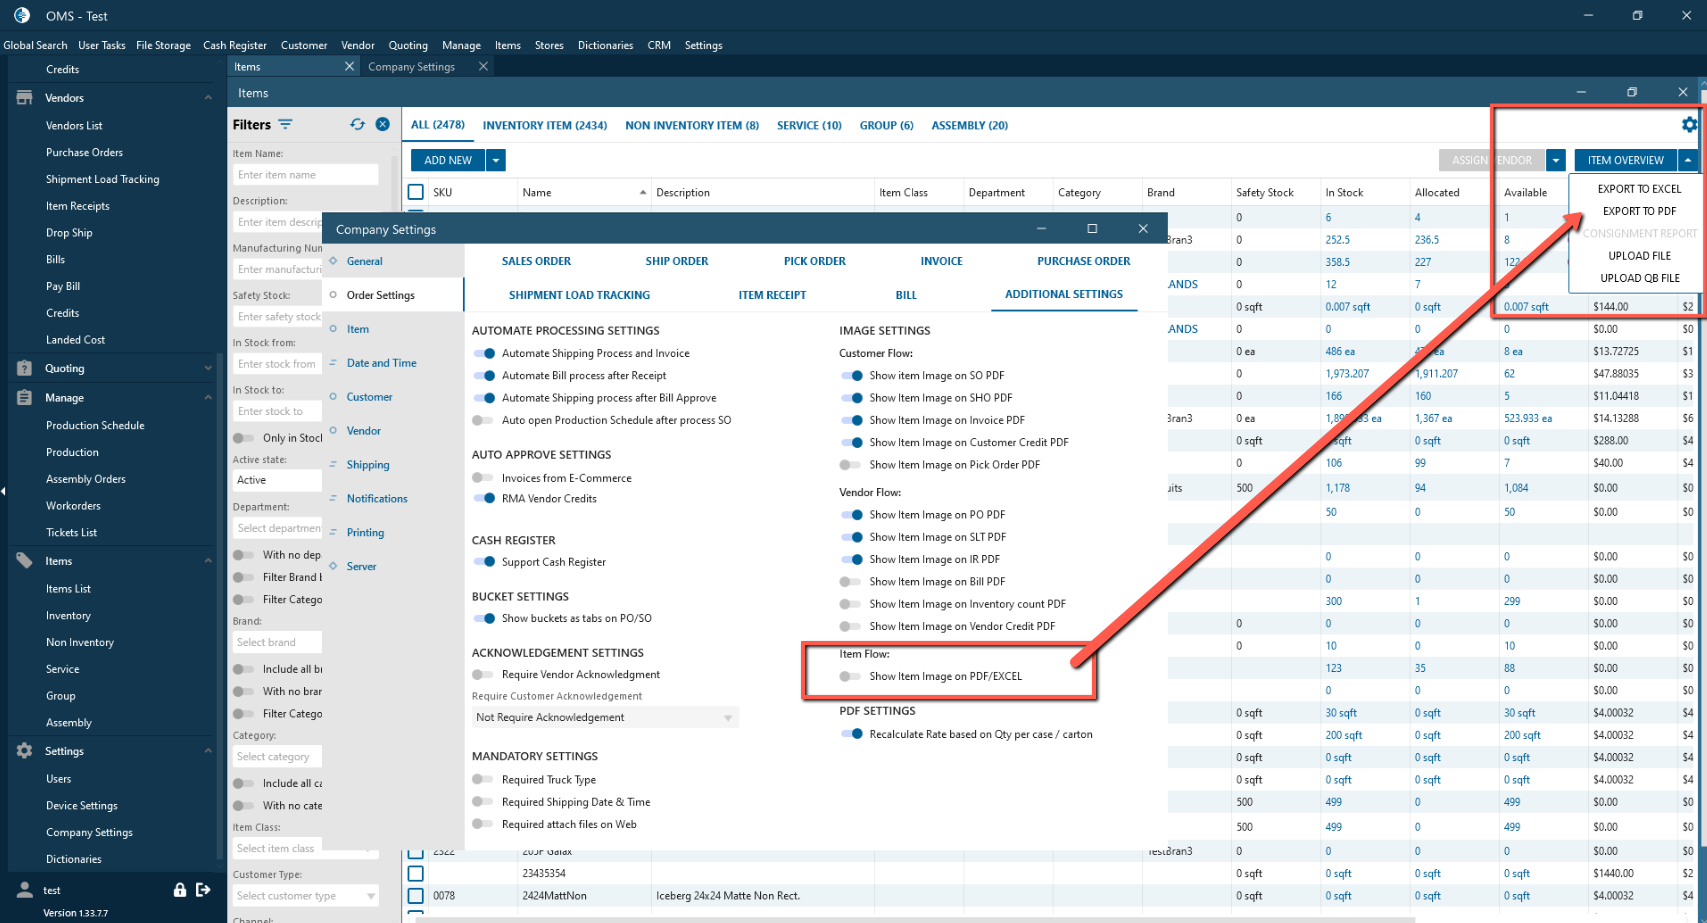The width and height of the screenshot is (1707, 923).
Task: Toggle Automate Shipping Process and Invoice
Action: [x=484, y=353]
